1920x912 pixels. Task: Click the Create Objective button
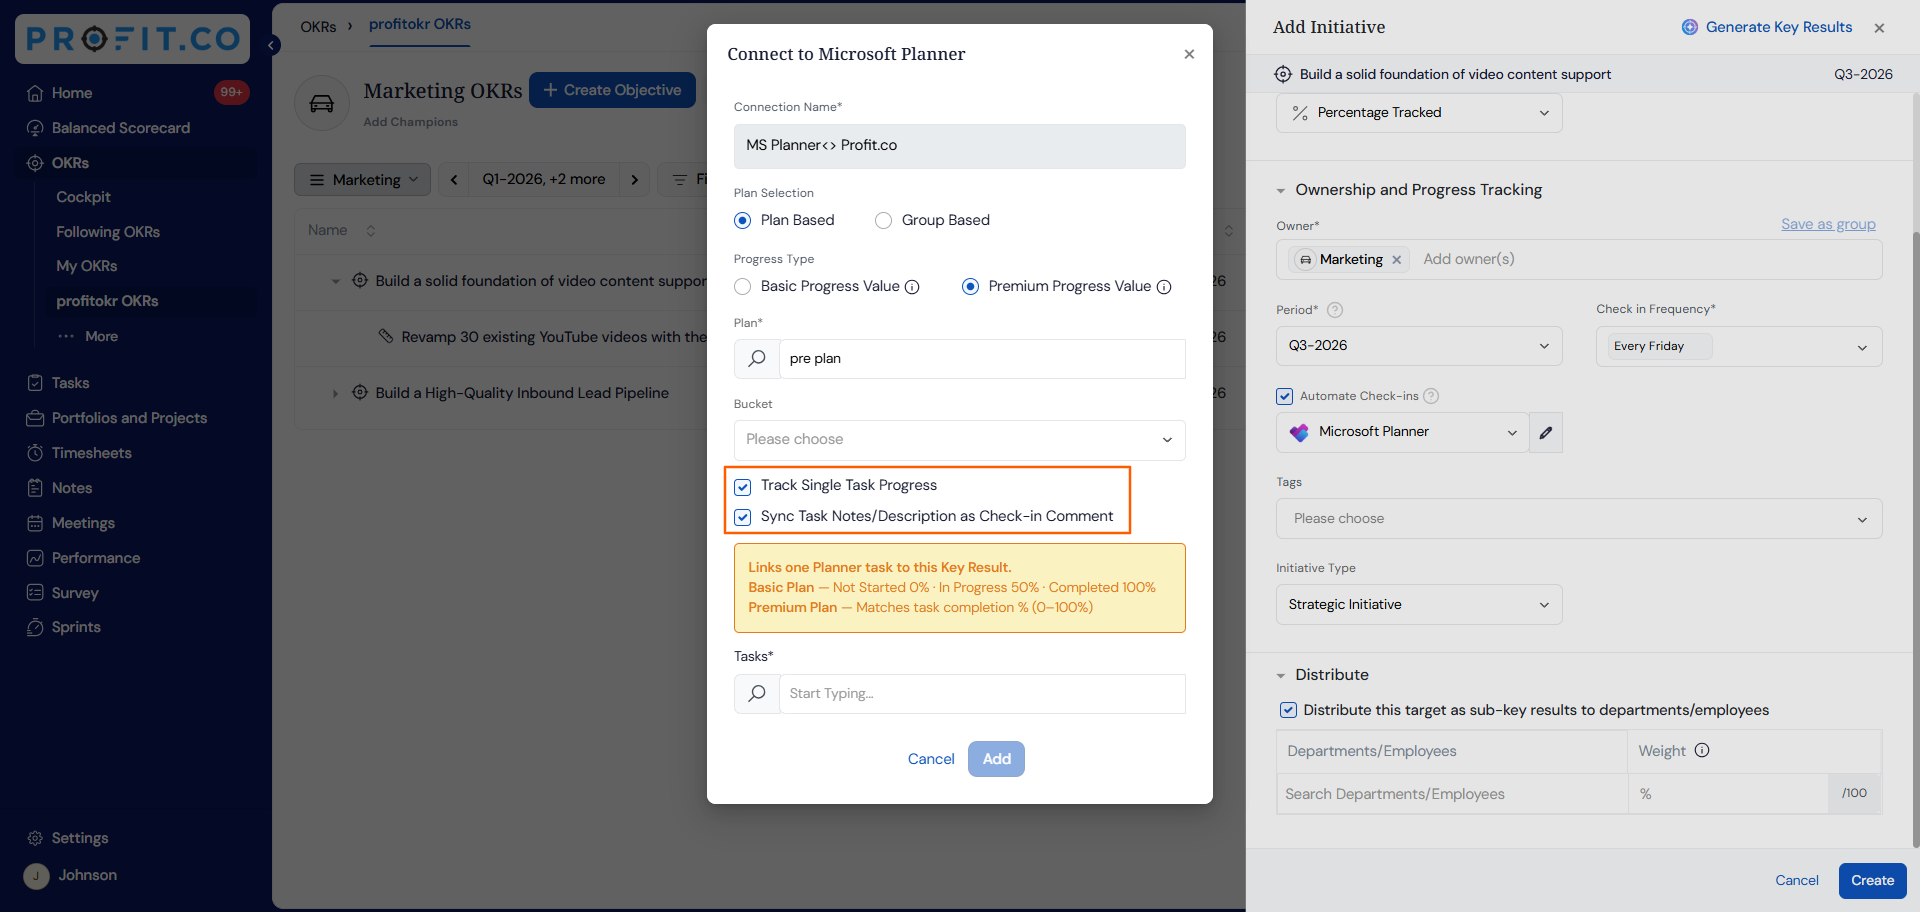point(612,90)
